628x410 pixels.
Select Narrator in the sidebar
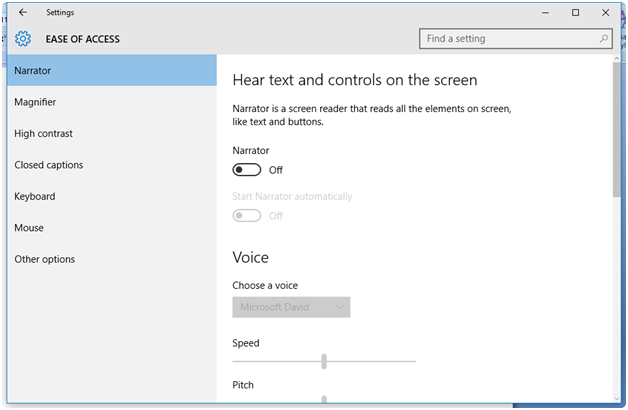(x=108, y=71)
